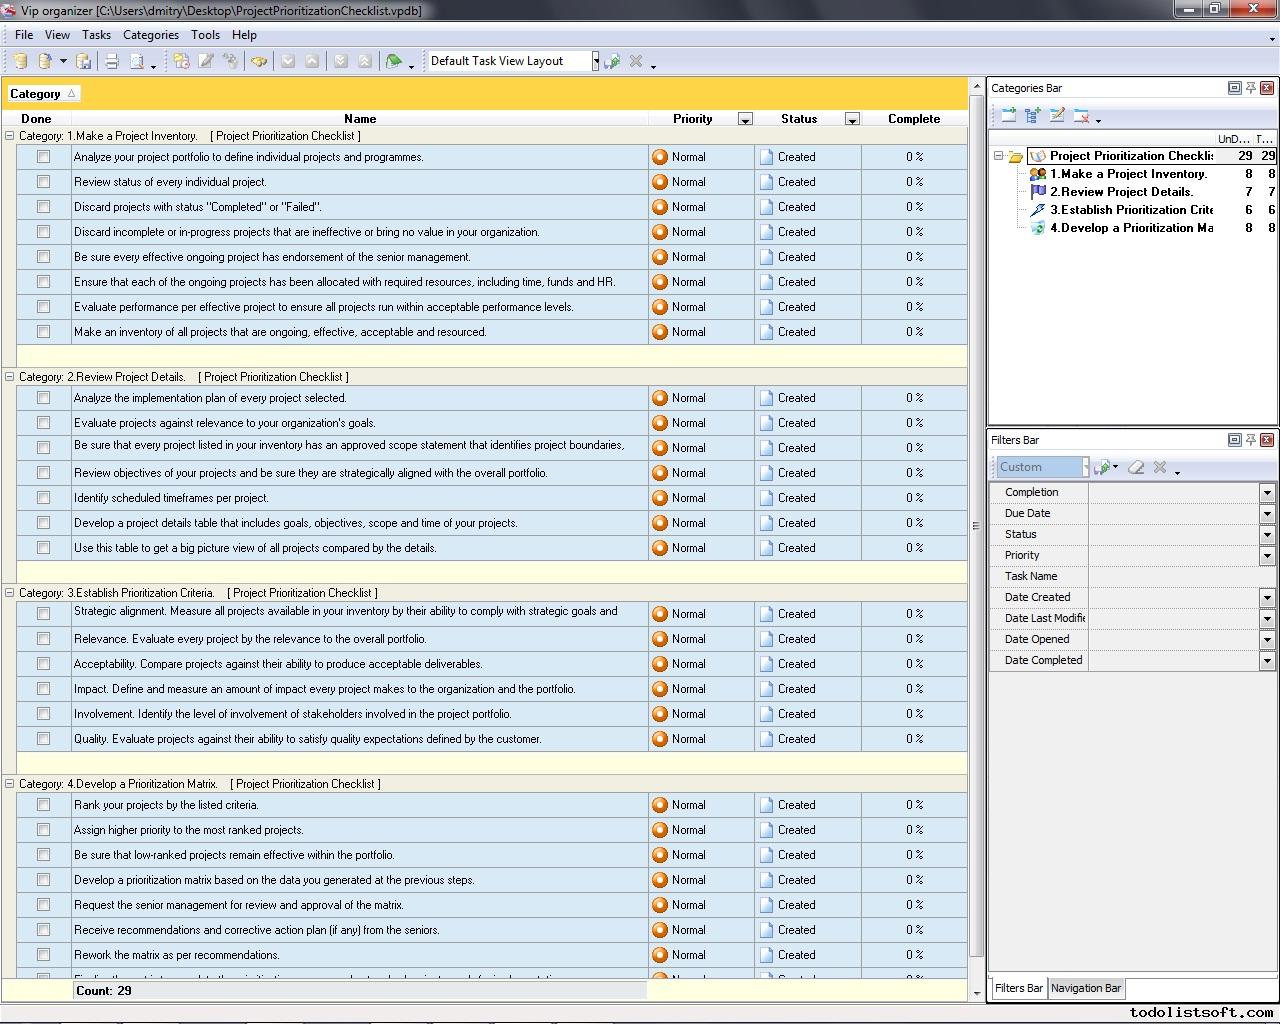1280x1024 pixels.
Task: Open the Default Task View Layout dropdown
Action: (595, 61)
